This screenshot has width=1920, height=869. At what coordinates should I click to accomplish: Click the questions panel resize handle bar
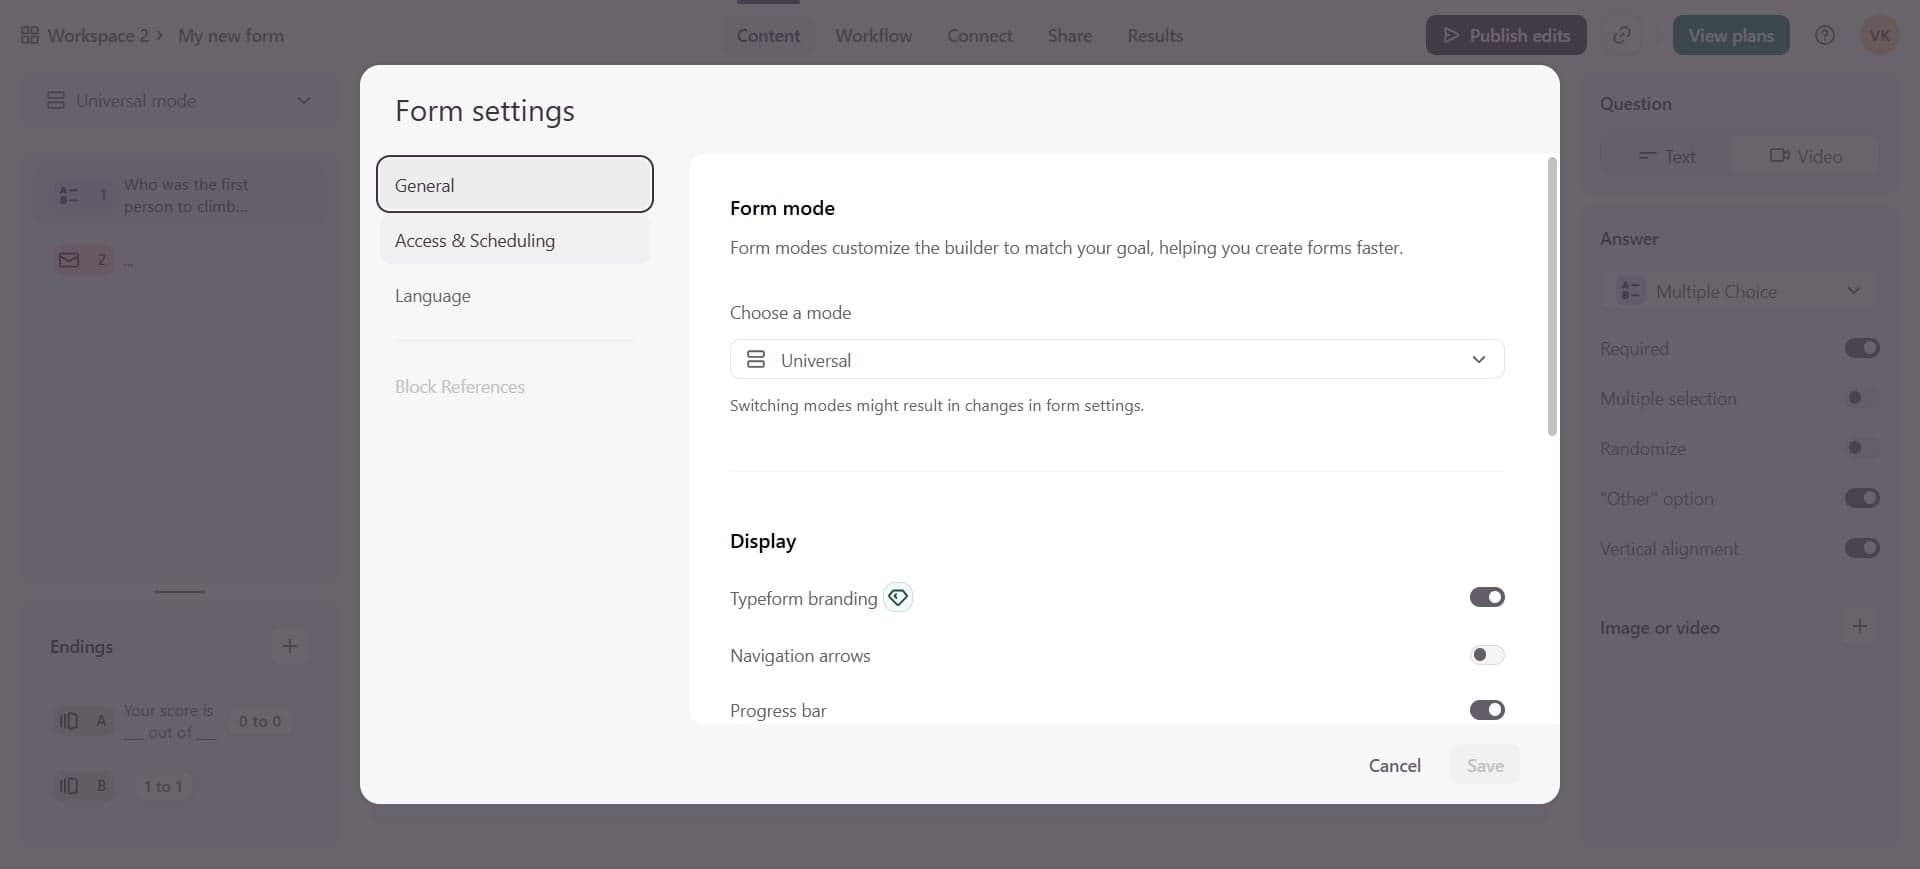[x=180, y=592]
